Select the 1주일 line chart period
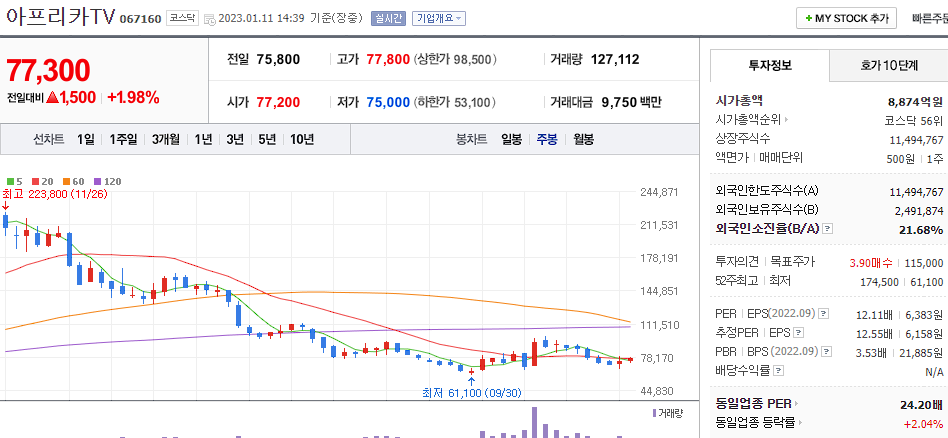948x438 pixels. tap(123, 139)
